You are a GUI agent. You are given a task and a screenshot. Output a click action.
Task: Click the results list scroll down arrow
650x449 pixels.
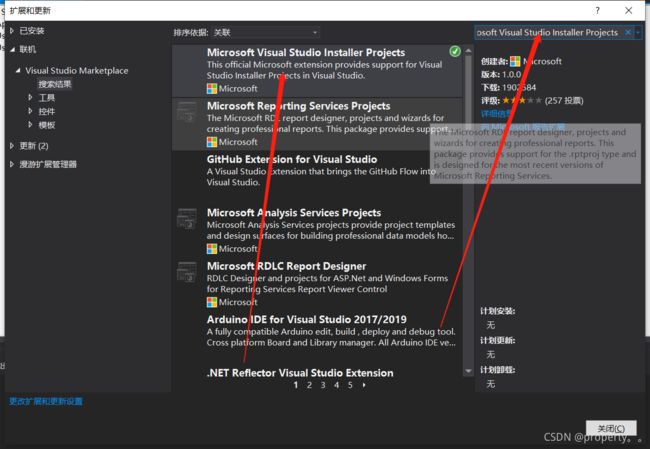(x=468, y=371)
